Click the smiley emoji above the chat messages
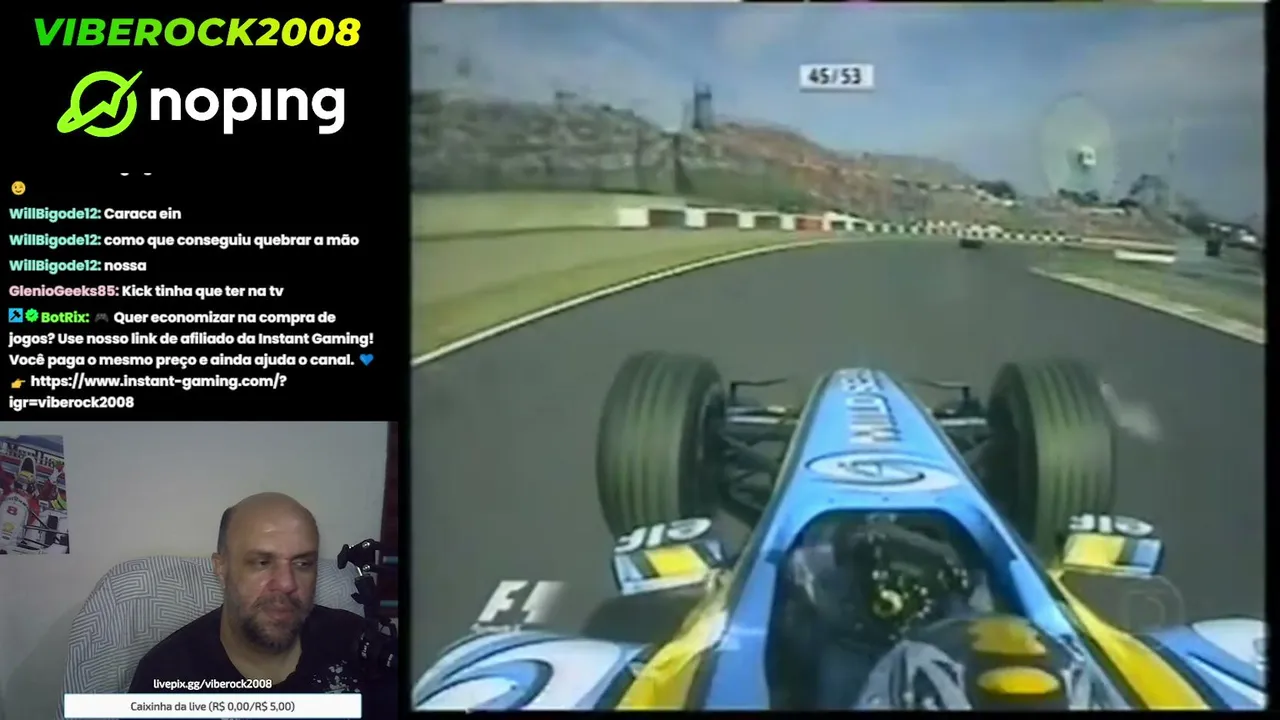The width and height of the screenshot is (1280, 720). tap(17, 188)
